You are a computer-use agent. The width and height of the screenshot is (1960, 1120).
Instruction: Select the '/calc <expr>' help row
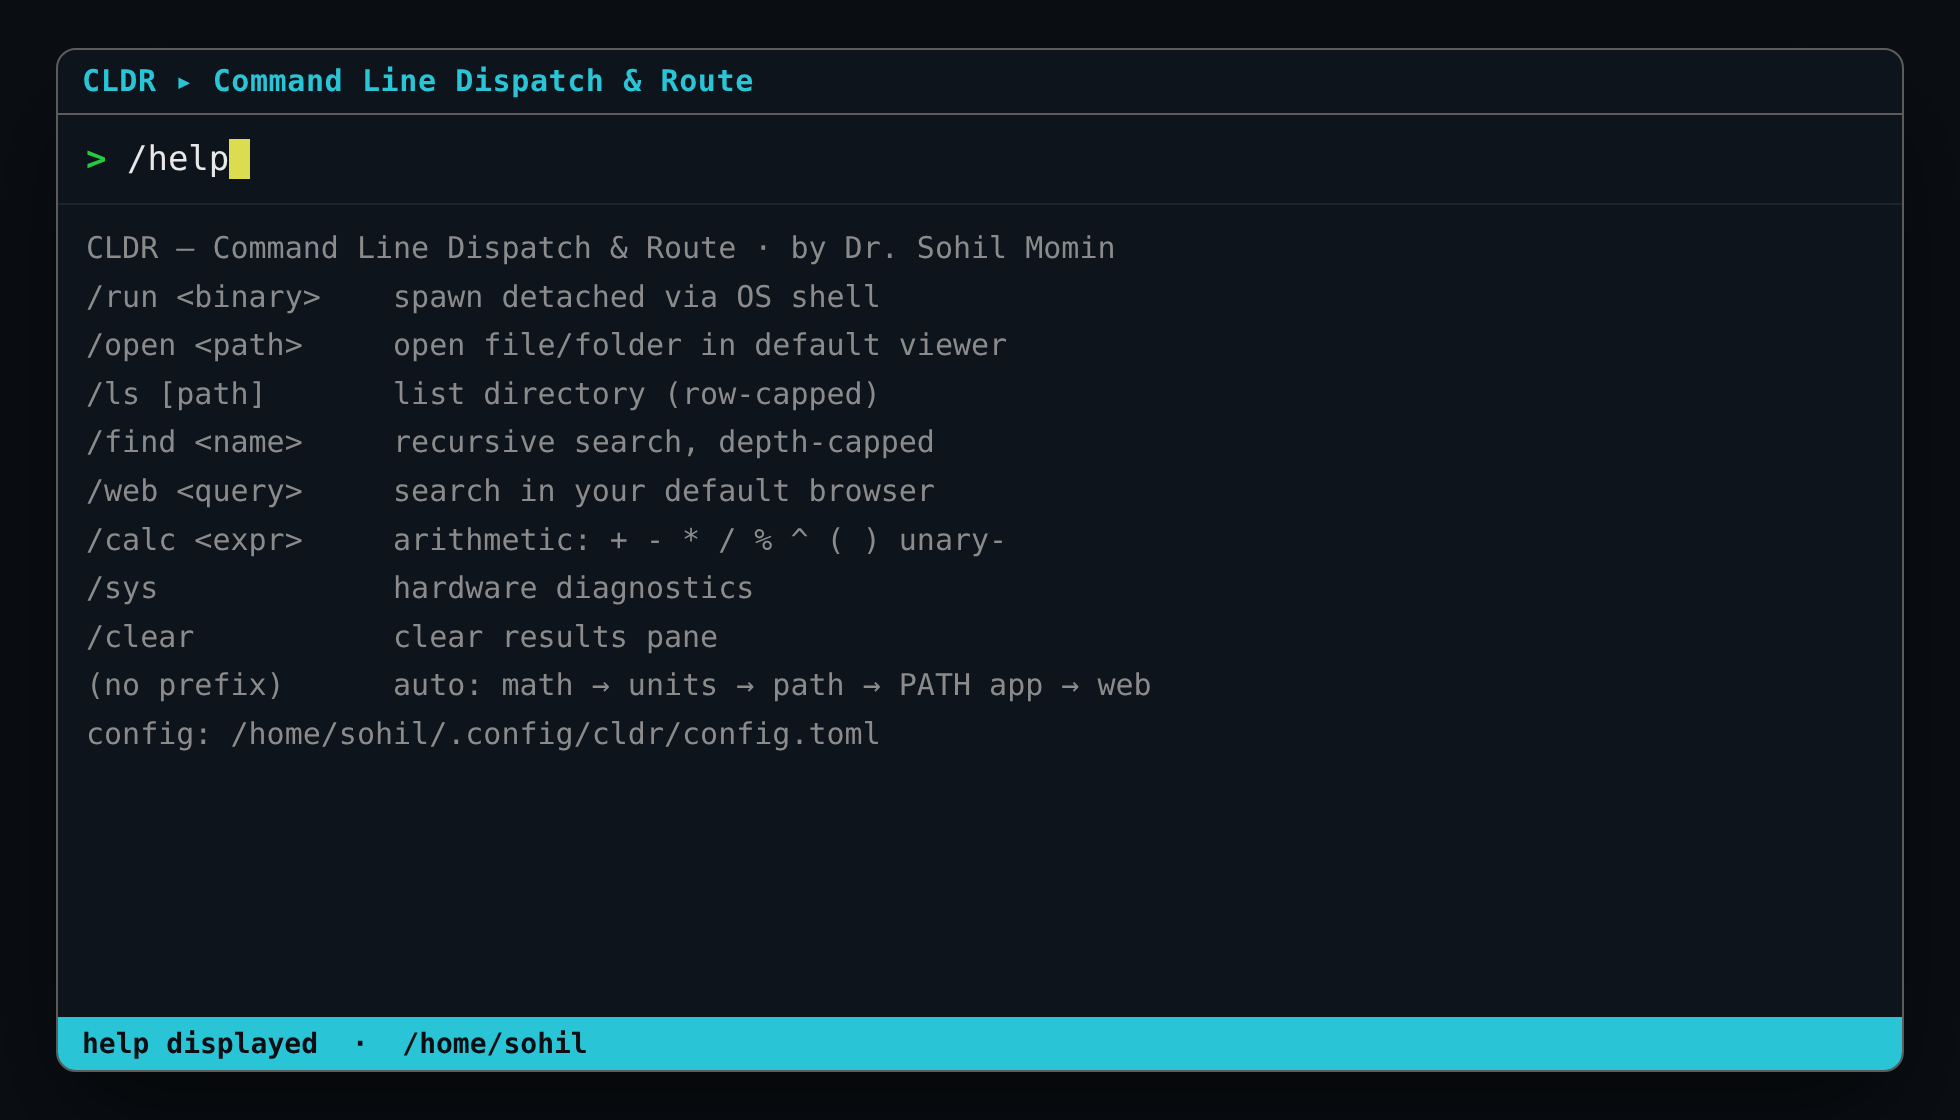tap(546, 540)
